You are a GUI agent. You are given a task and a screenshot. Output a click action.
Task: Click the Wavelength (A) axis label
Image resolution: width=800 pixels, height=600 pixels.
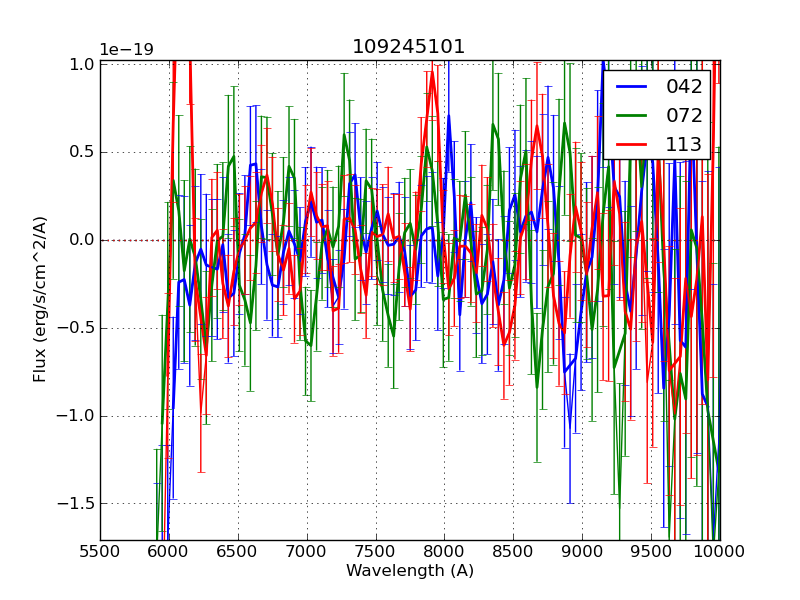pyautogui.click(x=410, y=571)
